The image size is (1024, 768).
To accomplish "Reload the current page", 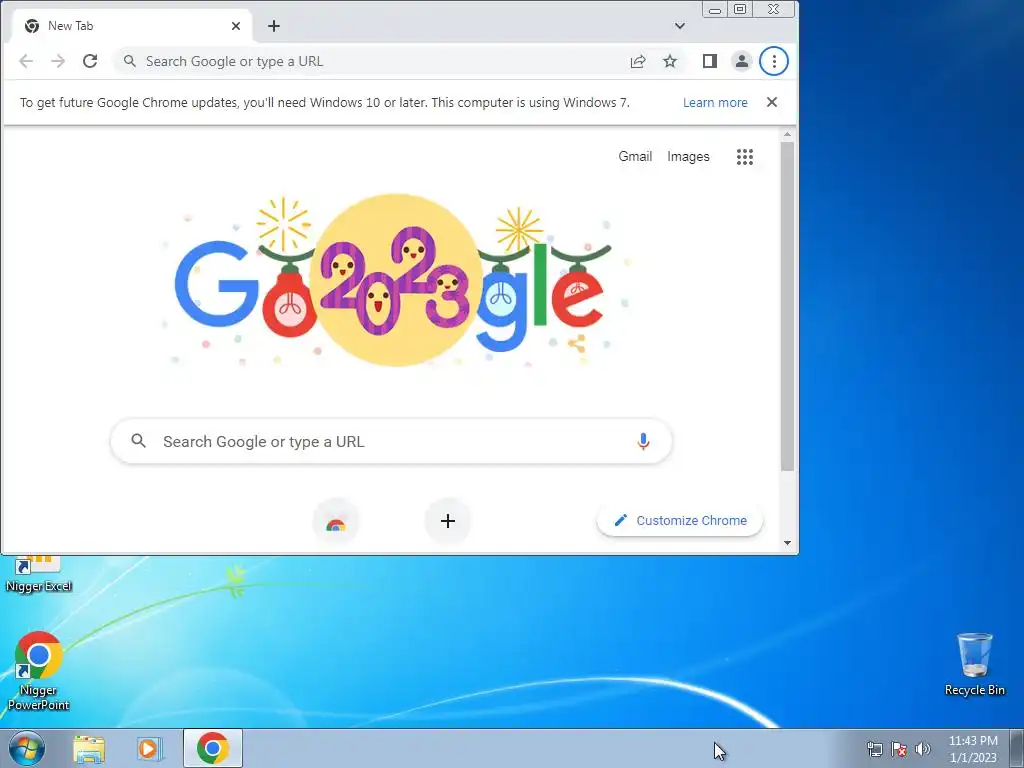I will [90, 61].
